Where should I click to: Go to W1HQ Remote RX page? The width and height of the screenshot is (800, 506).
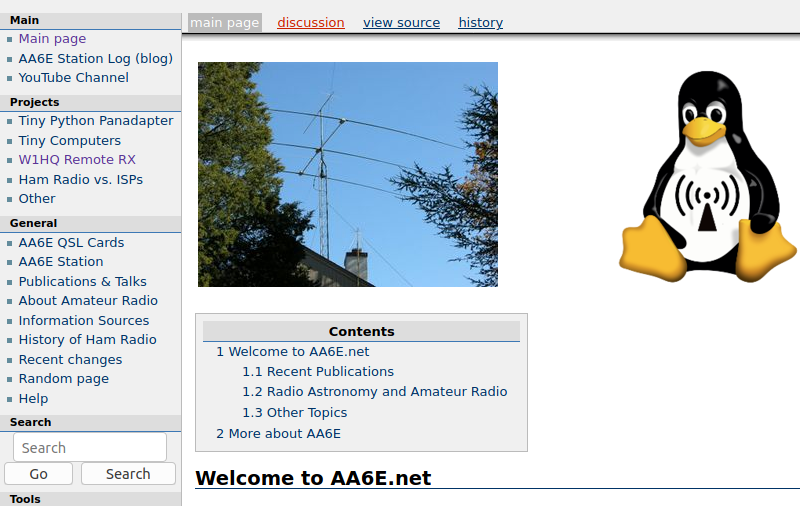[76, 160]
